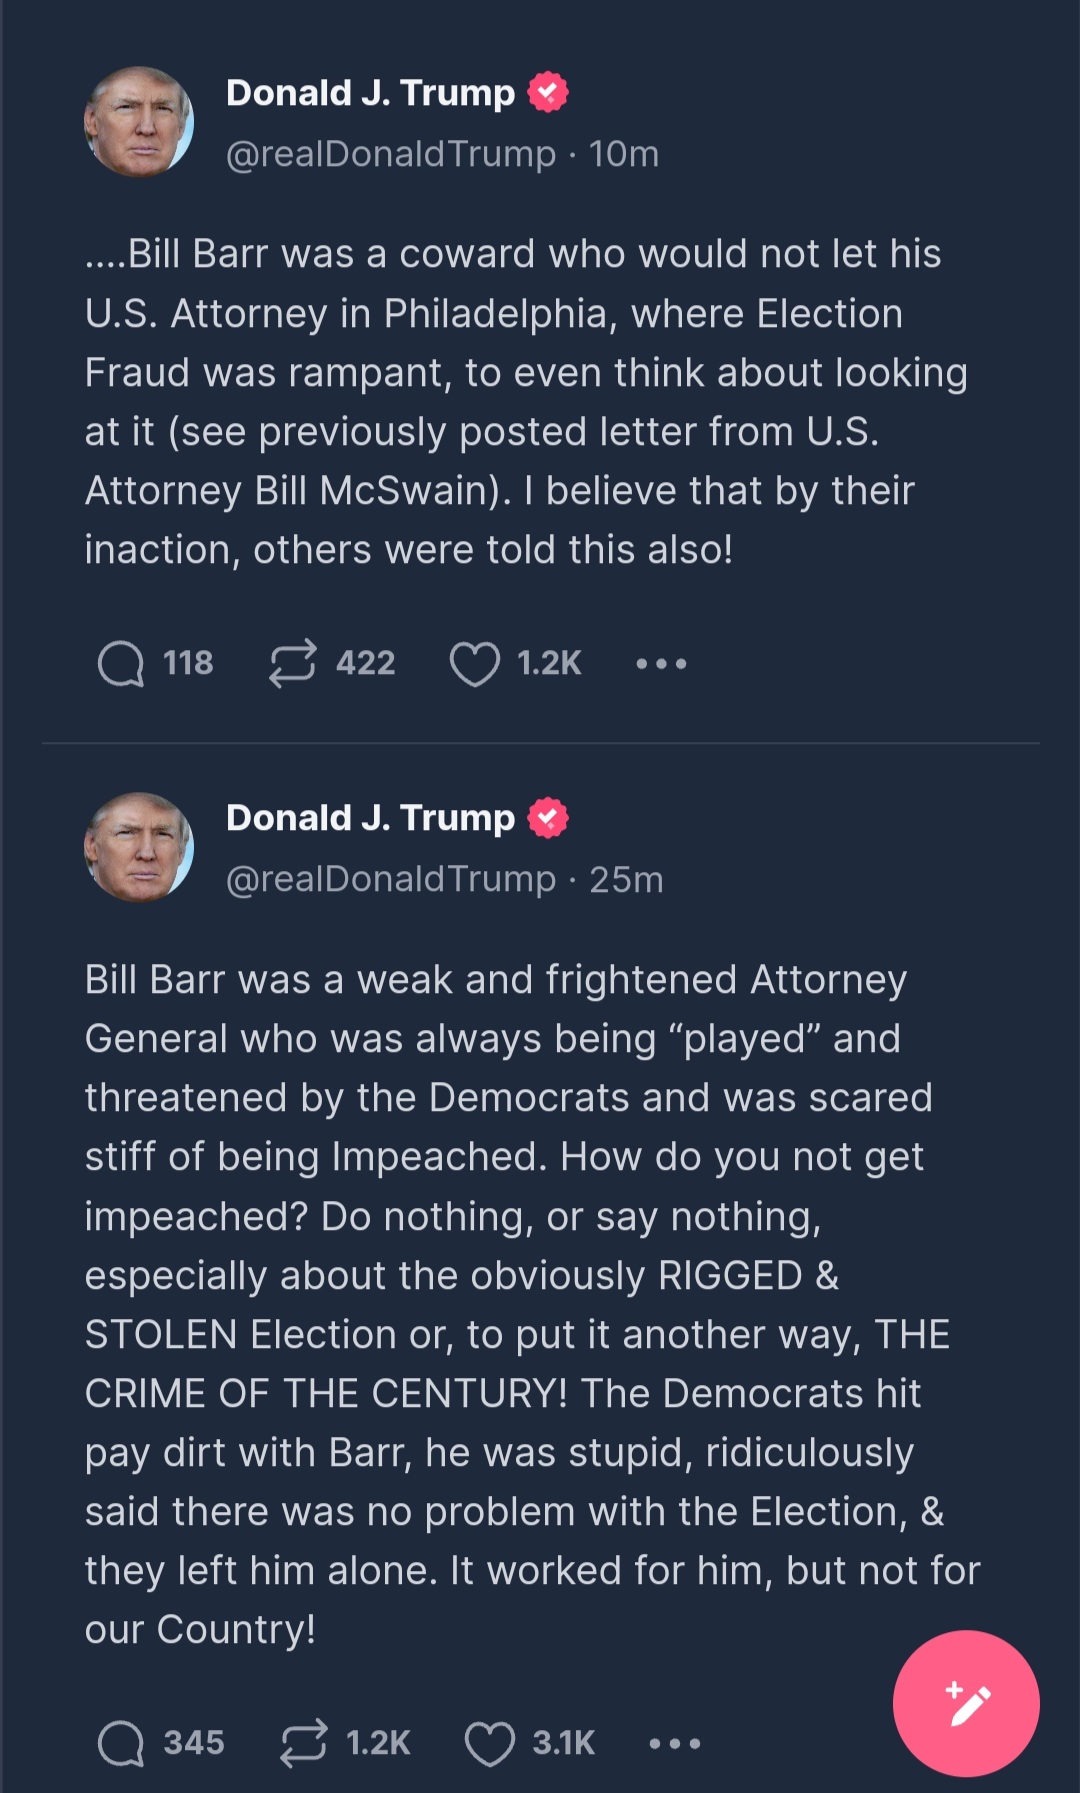Open Donald J. Trump name on the 25m post
1080x1793 pixels.
point(370,818)
